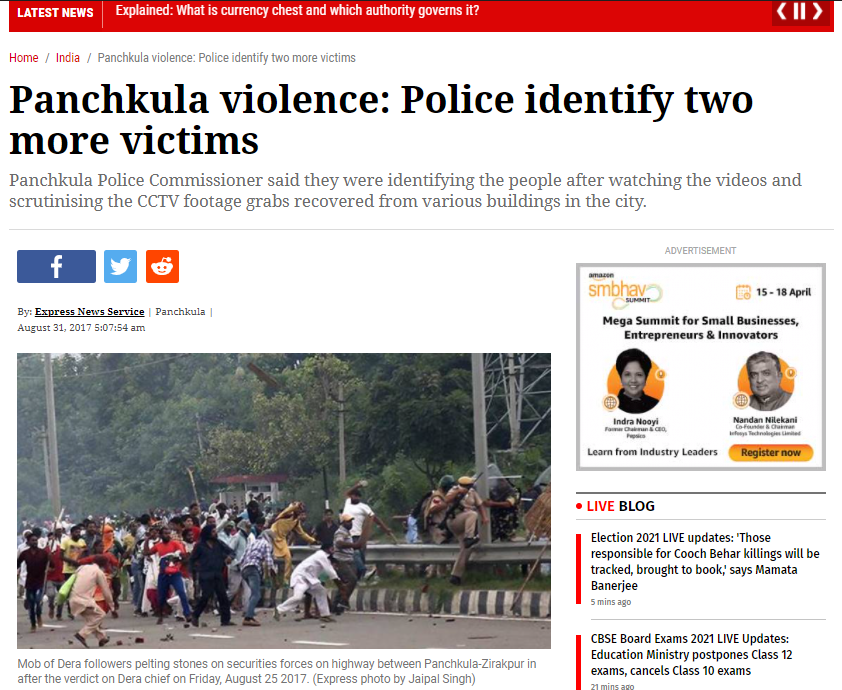Share article on Reddit
The image size is (842, 690).
(x=162, y=266)
